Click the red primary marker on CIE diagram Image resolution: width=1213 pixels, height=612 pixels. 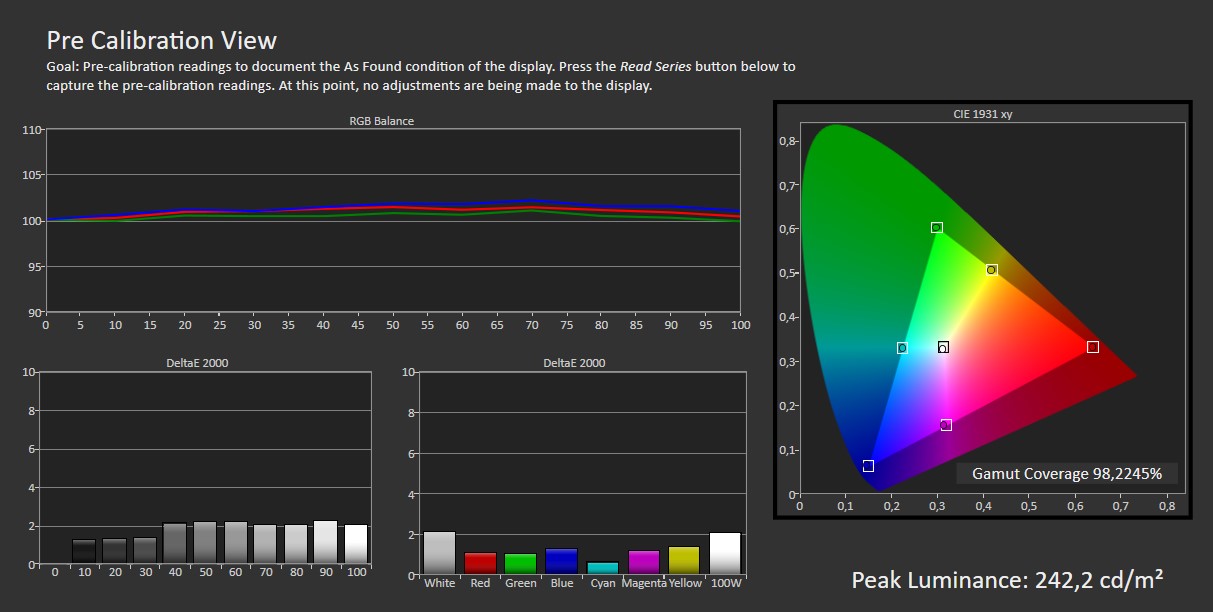(1093, 347)
